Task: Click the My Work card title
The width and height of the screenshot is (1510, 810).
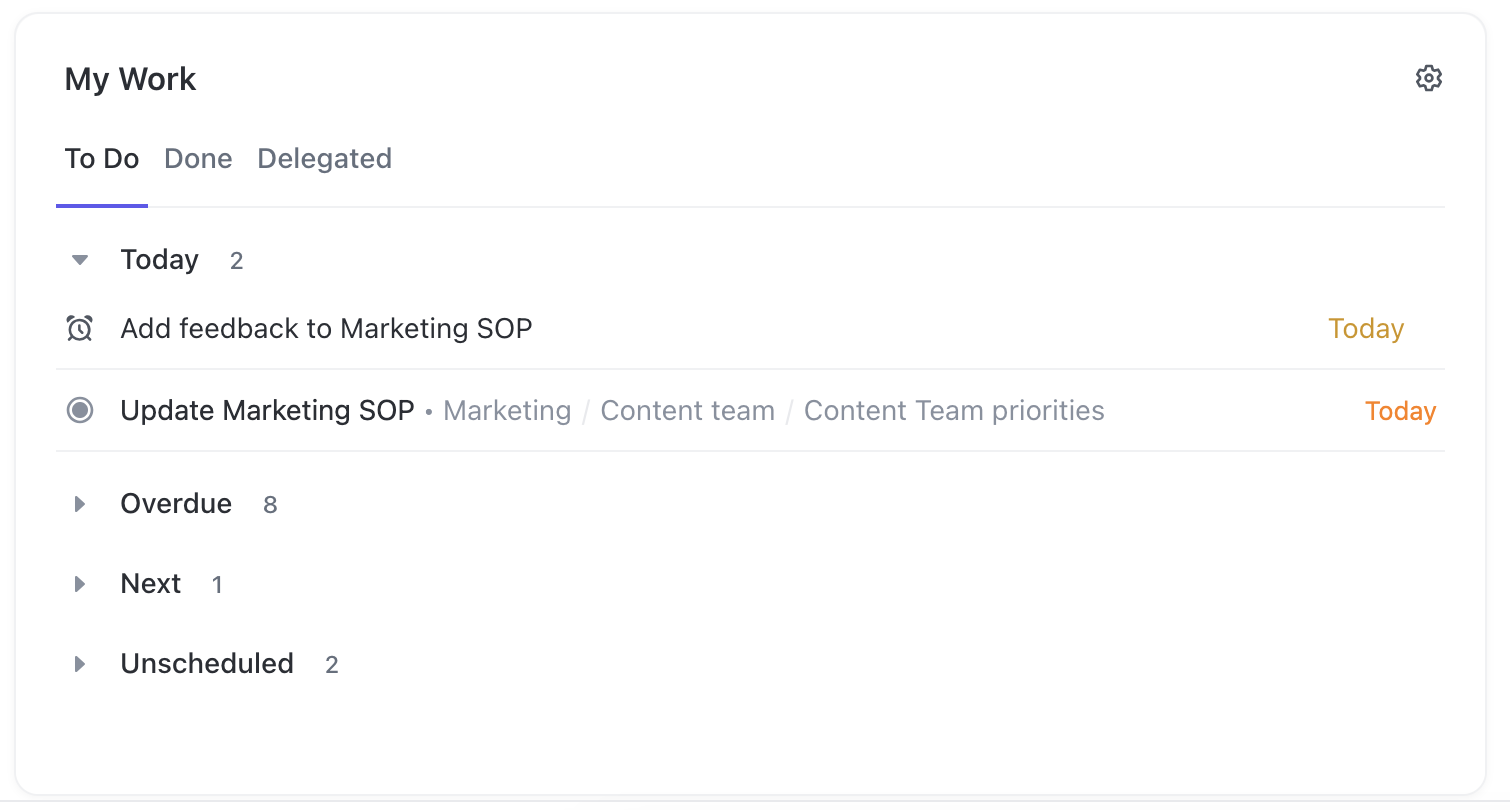Action: point(130,79)
